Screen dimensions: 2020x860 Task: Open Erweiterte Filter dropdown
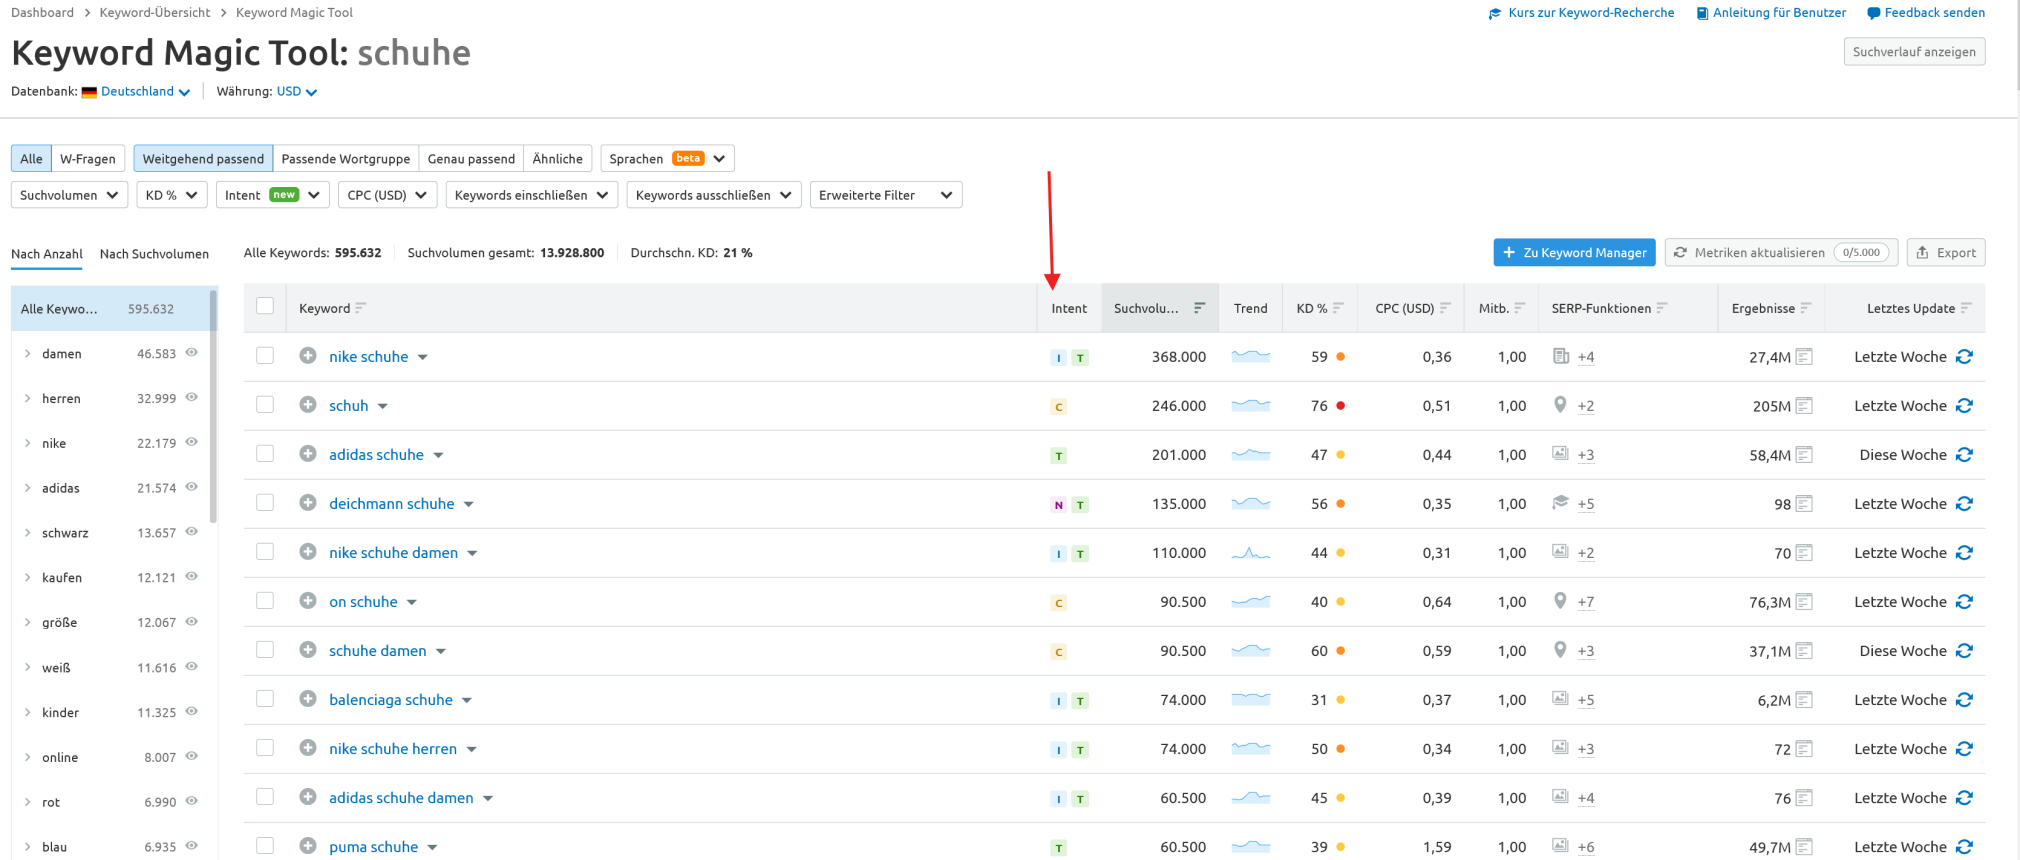pyautogui.click(x=886, y=195)
